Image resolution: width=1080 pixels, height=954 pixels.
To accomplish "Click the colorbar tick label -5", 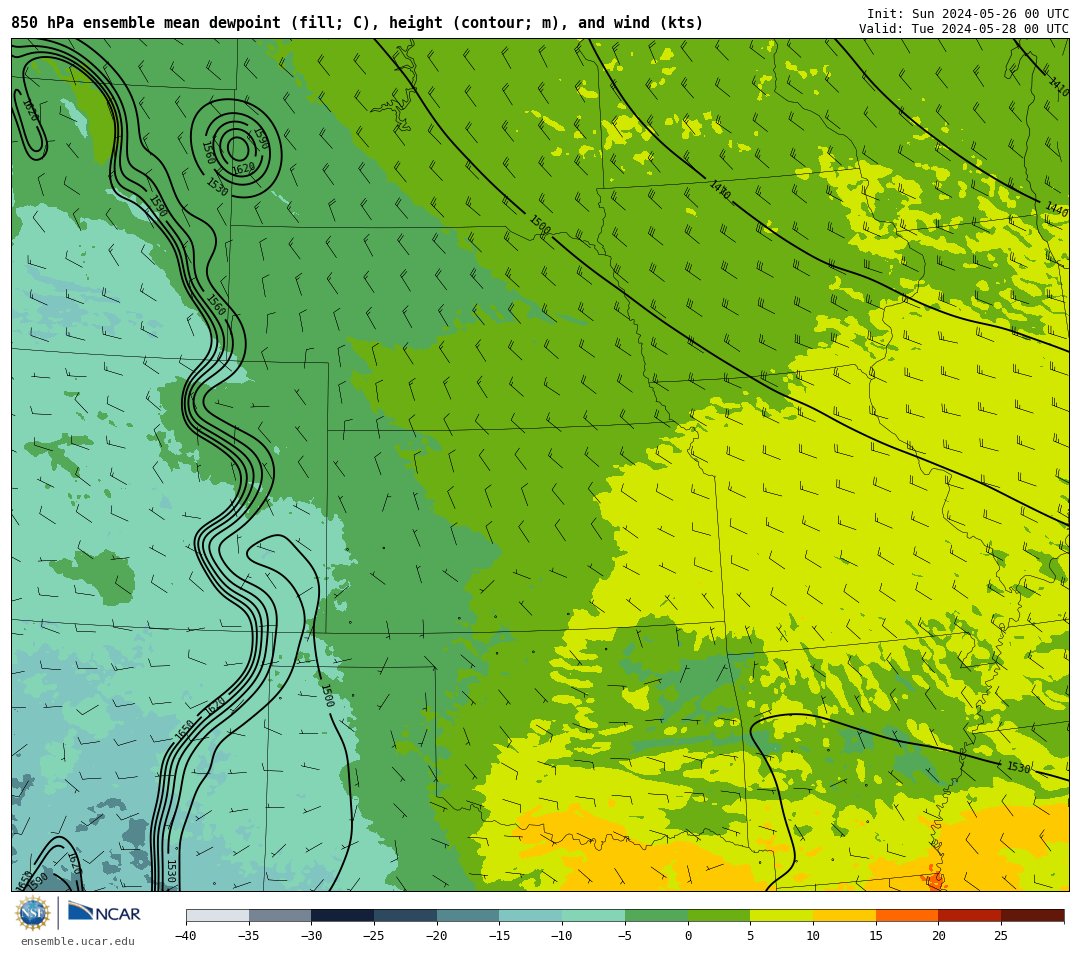I will [x=625, y=935].
